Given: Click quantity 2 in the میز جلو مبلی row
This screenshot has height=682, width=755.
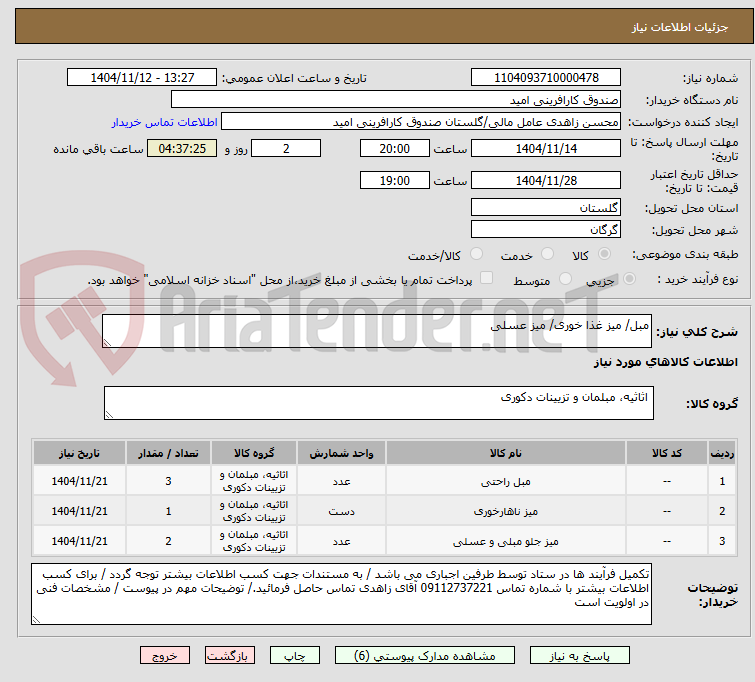Looking at the screenshot, I should point(168,541).
